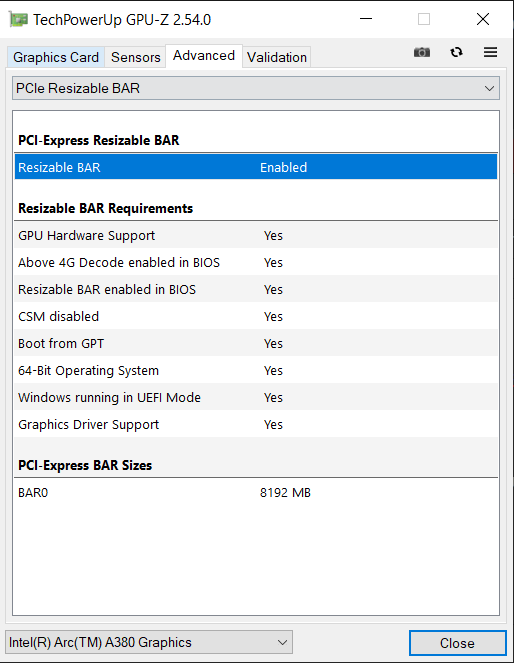Viewport: 514px width, 663px height.
Task: Select the BAR0 row
Action: pyautogui.click(x=256, y=492)
